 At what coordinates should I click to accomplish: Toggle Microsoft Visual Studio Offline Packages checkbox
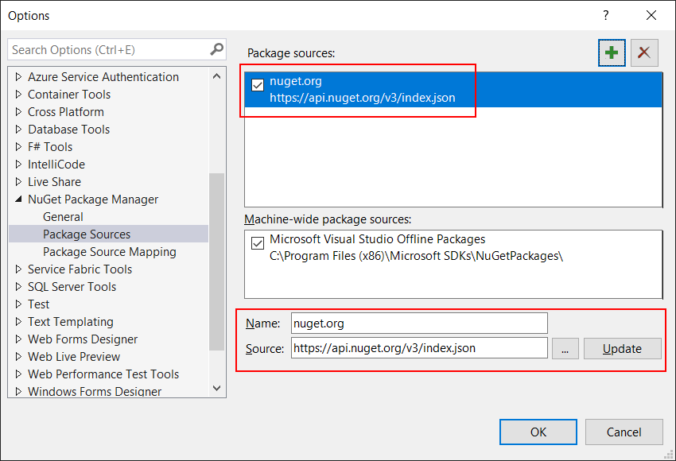(x=257, y=244)
